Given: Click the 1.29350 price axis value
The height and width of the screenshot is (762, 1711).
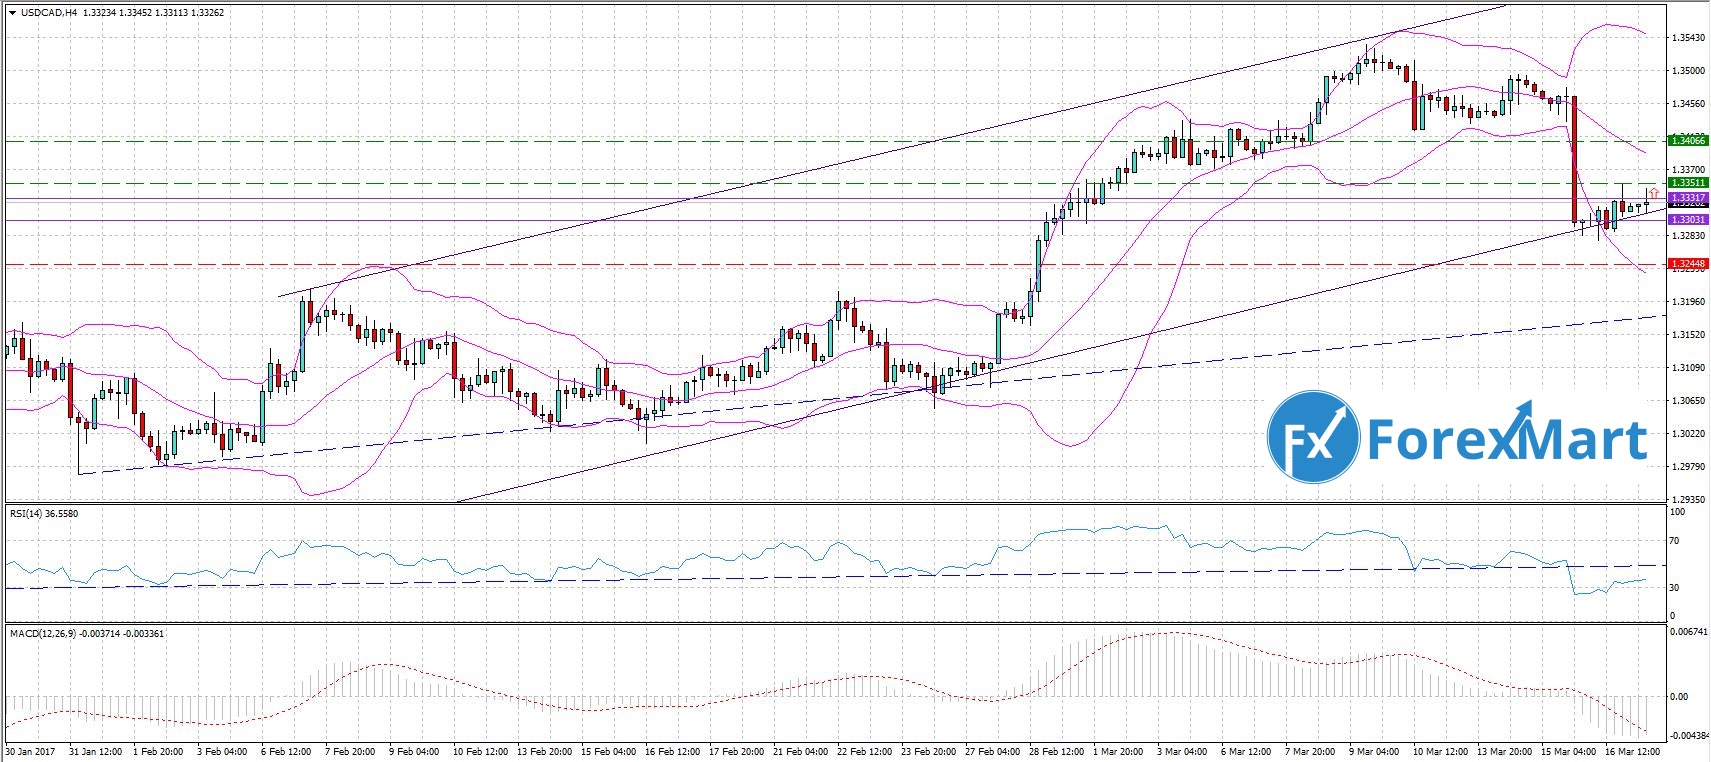Looking at the screenshot, I should tap(1688, 500).
